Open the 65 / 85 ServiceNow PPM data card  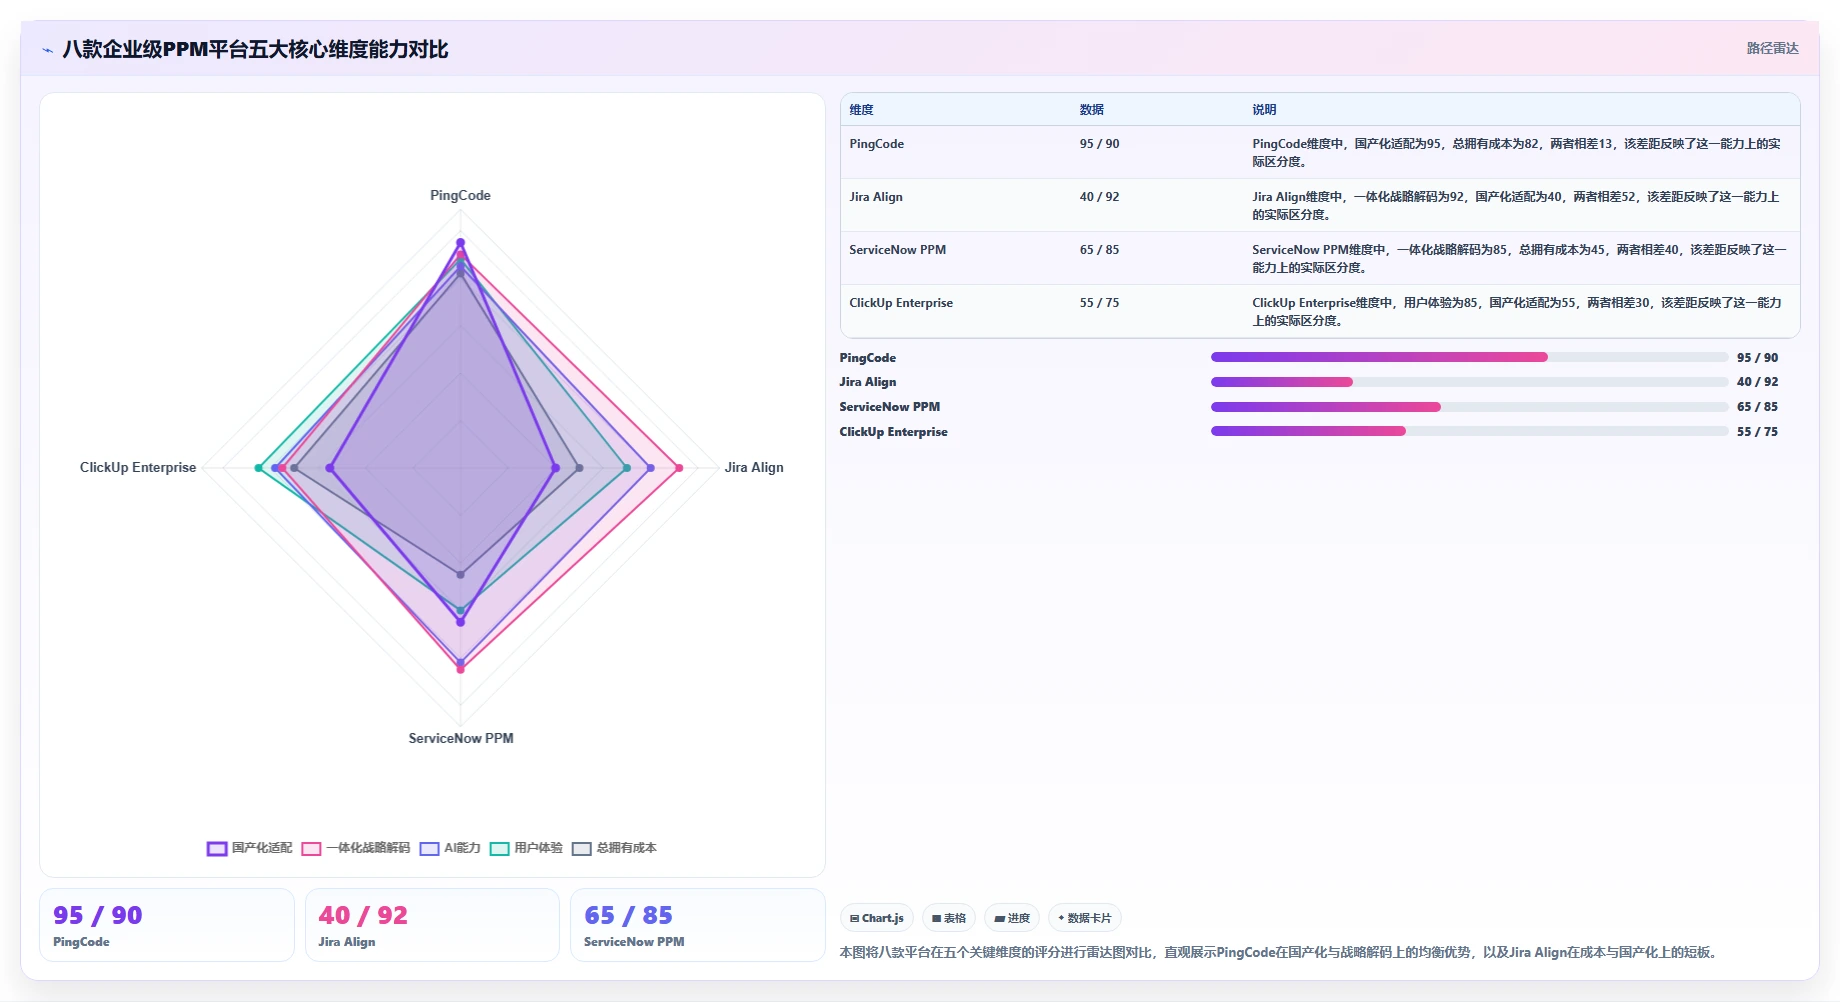[698, 925]
